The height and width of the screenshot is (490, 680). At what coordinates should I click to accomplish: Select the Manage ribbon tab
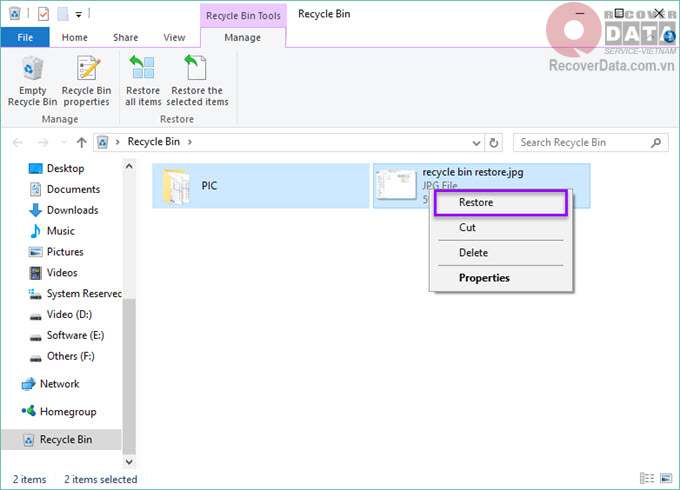point(242,37)
